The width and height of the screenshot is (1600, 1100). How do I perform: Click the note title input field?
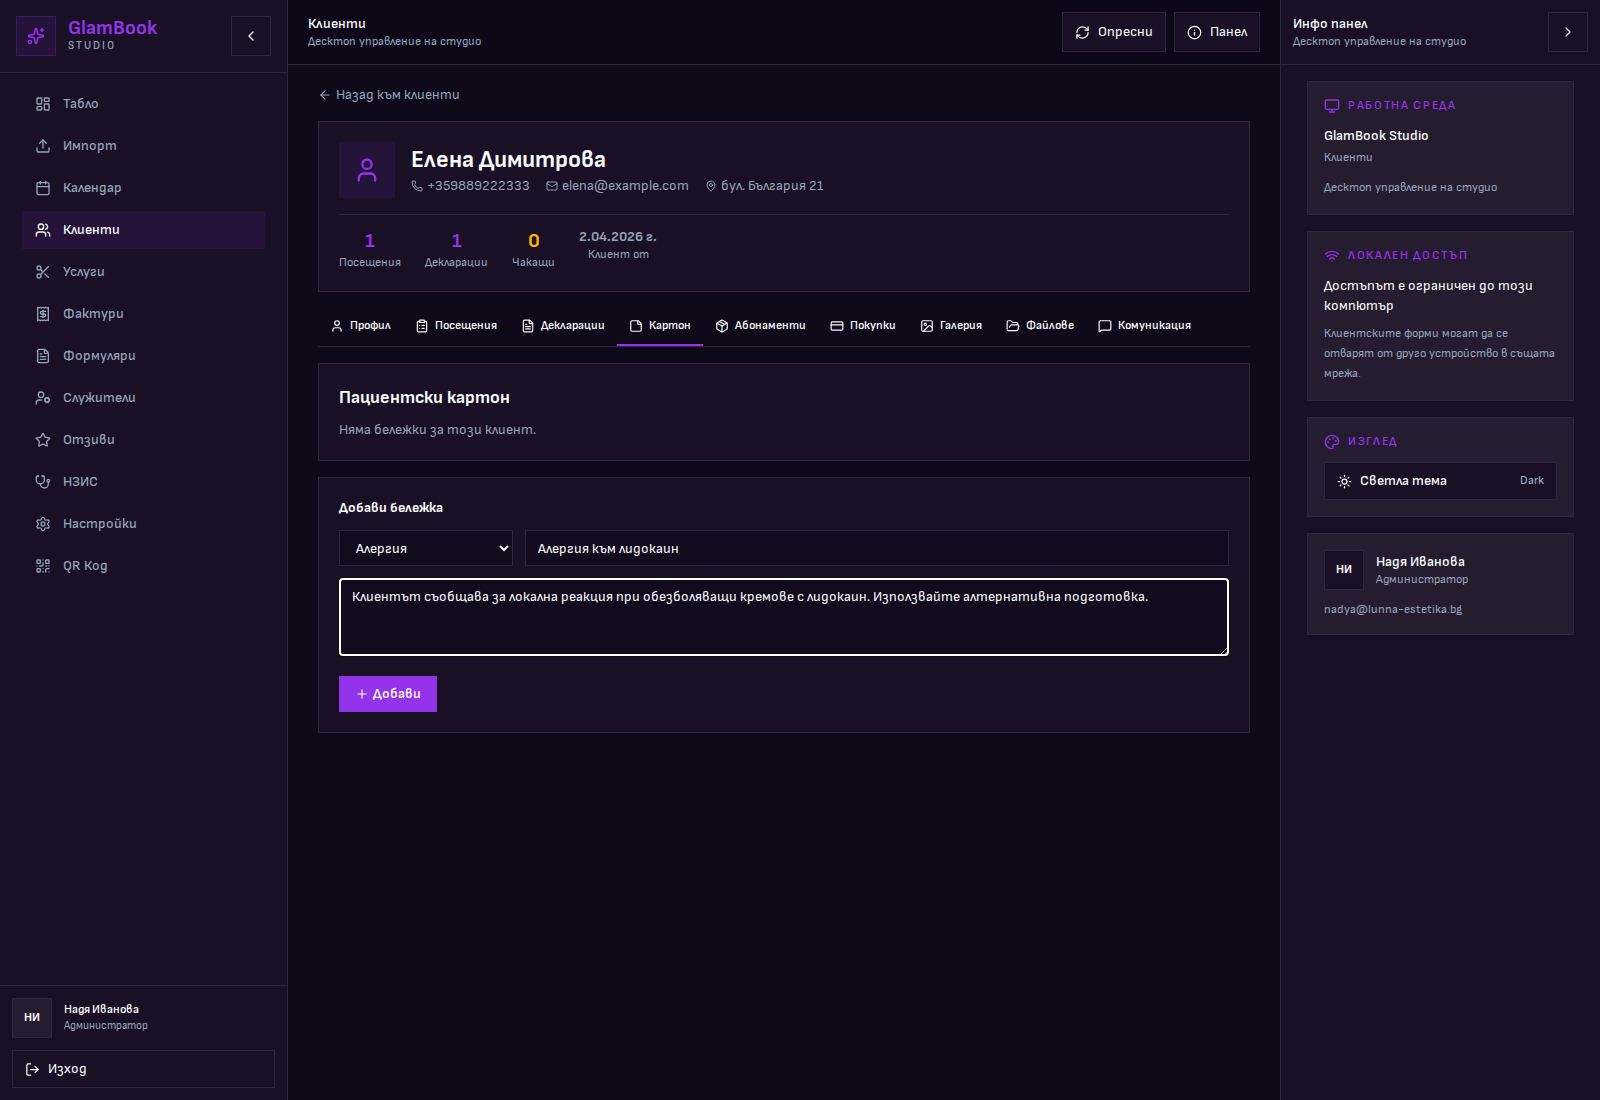tap(876, 548)
